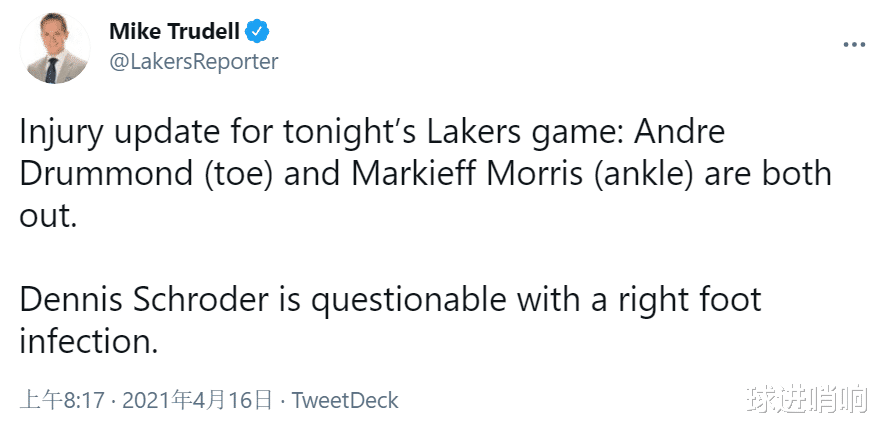
Task: Click the 2021年4月16日 date text
Action: pyautogui.click(x=197, y=401)
